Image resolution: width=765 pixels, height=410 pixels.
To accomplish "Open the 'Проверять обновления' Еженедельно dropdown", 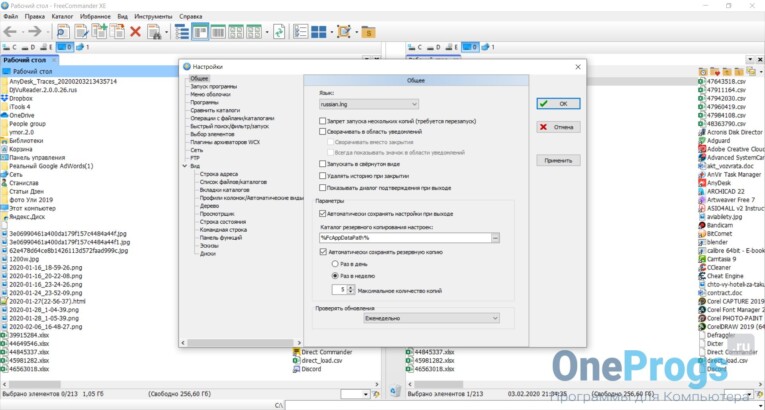I will tap(431, 318).
